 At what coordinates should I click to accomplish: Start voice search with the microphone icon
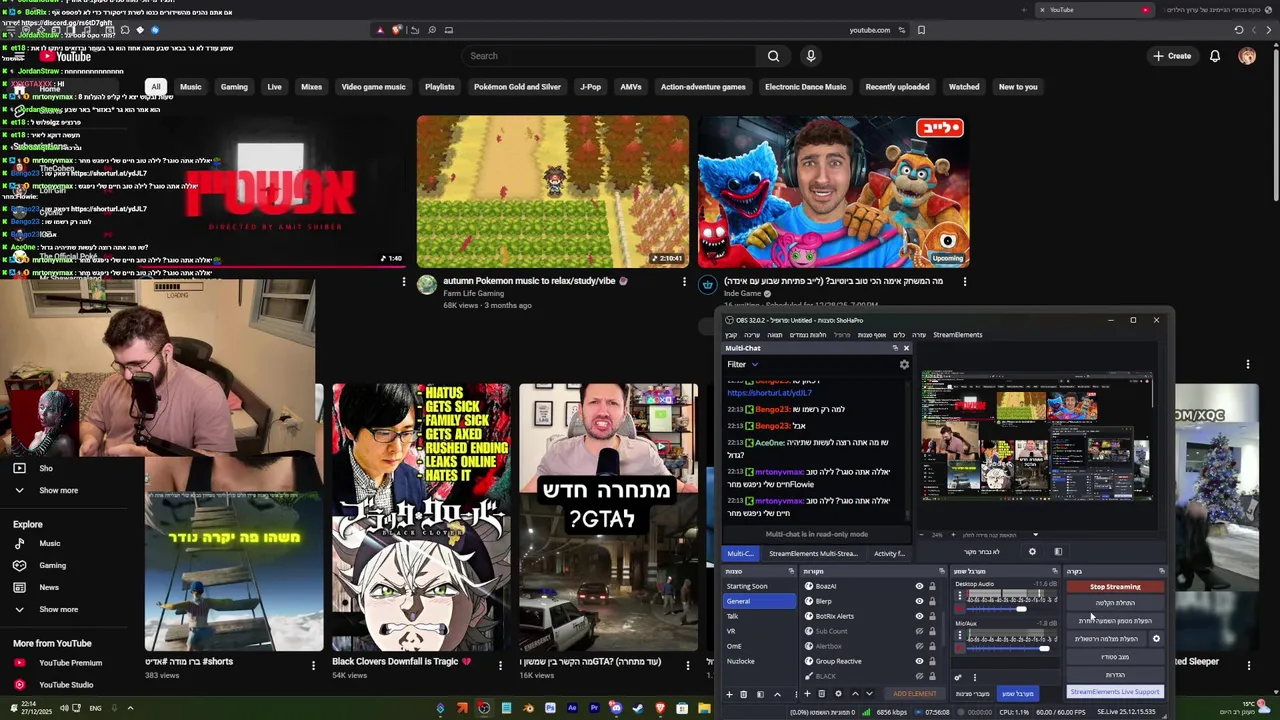[x=811, y=56]
